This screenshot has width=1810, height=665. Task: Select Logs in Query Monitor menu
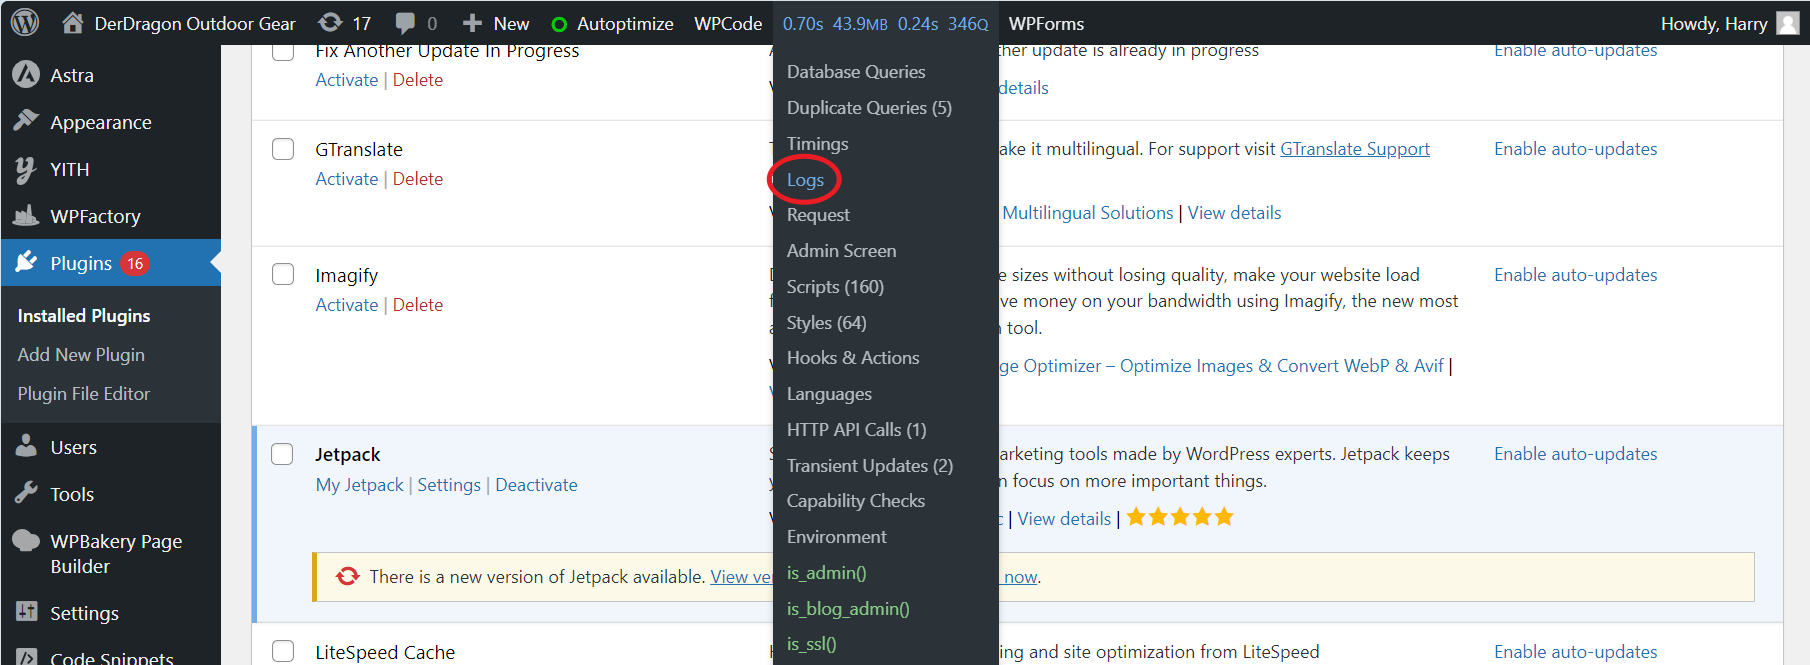point(805,180)
